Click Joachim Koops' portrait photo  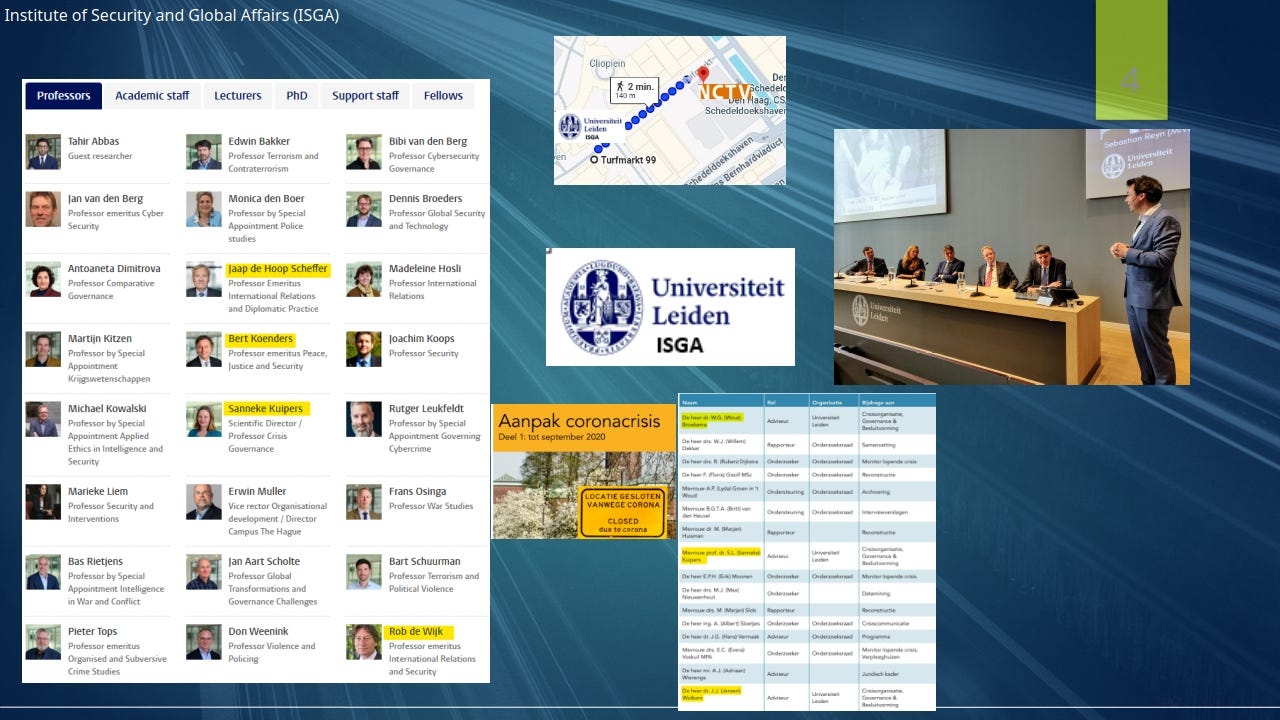364,349
